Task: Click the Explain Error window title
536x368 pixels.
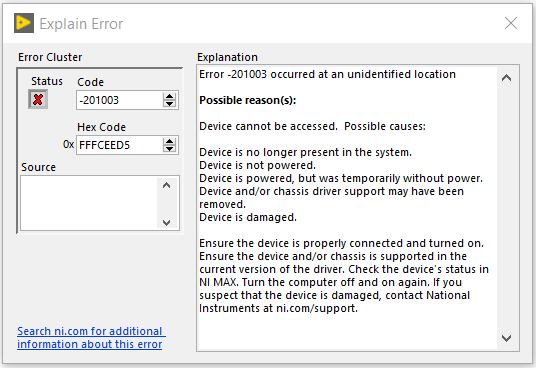Action: coord(81,24)
